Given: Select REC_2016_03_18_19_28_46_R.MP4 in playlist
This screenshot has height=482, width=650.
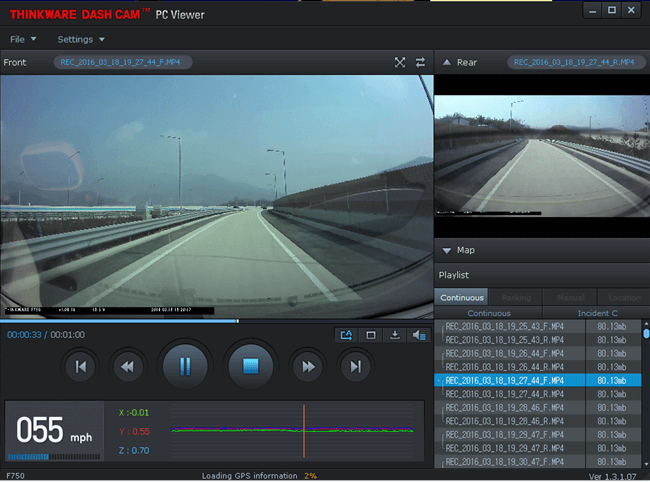Looking at the screenshot, I should 537,421.
